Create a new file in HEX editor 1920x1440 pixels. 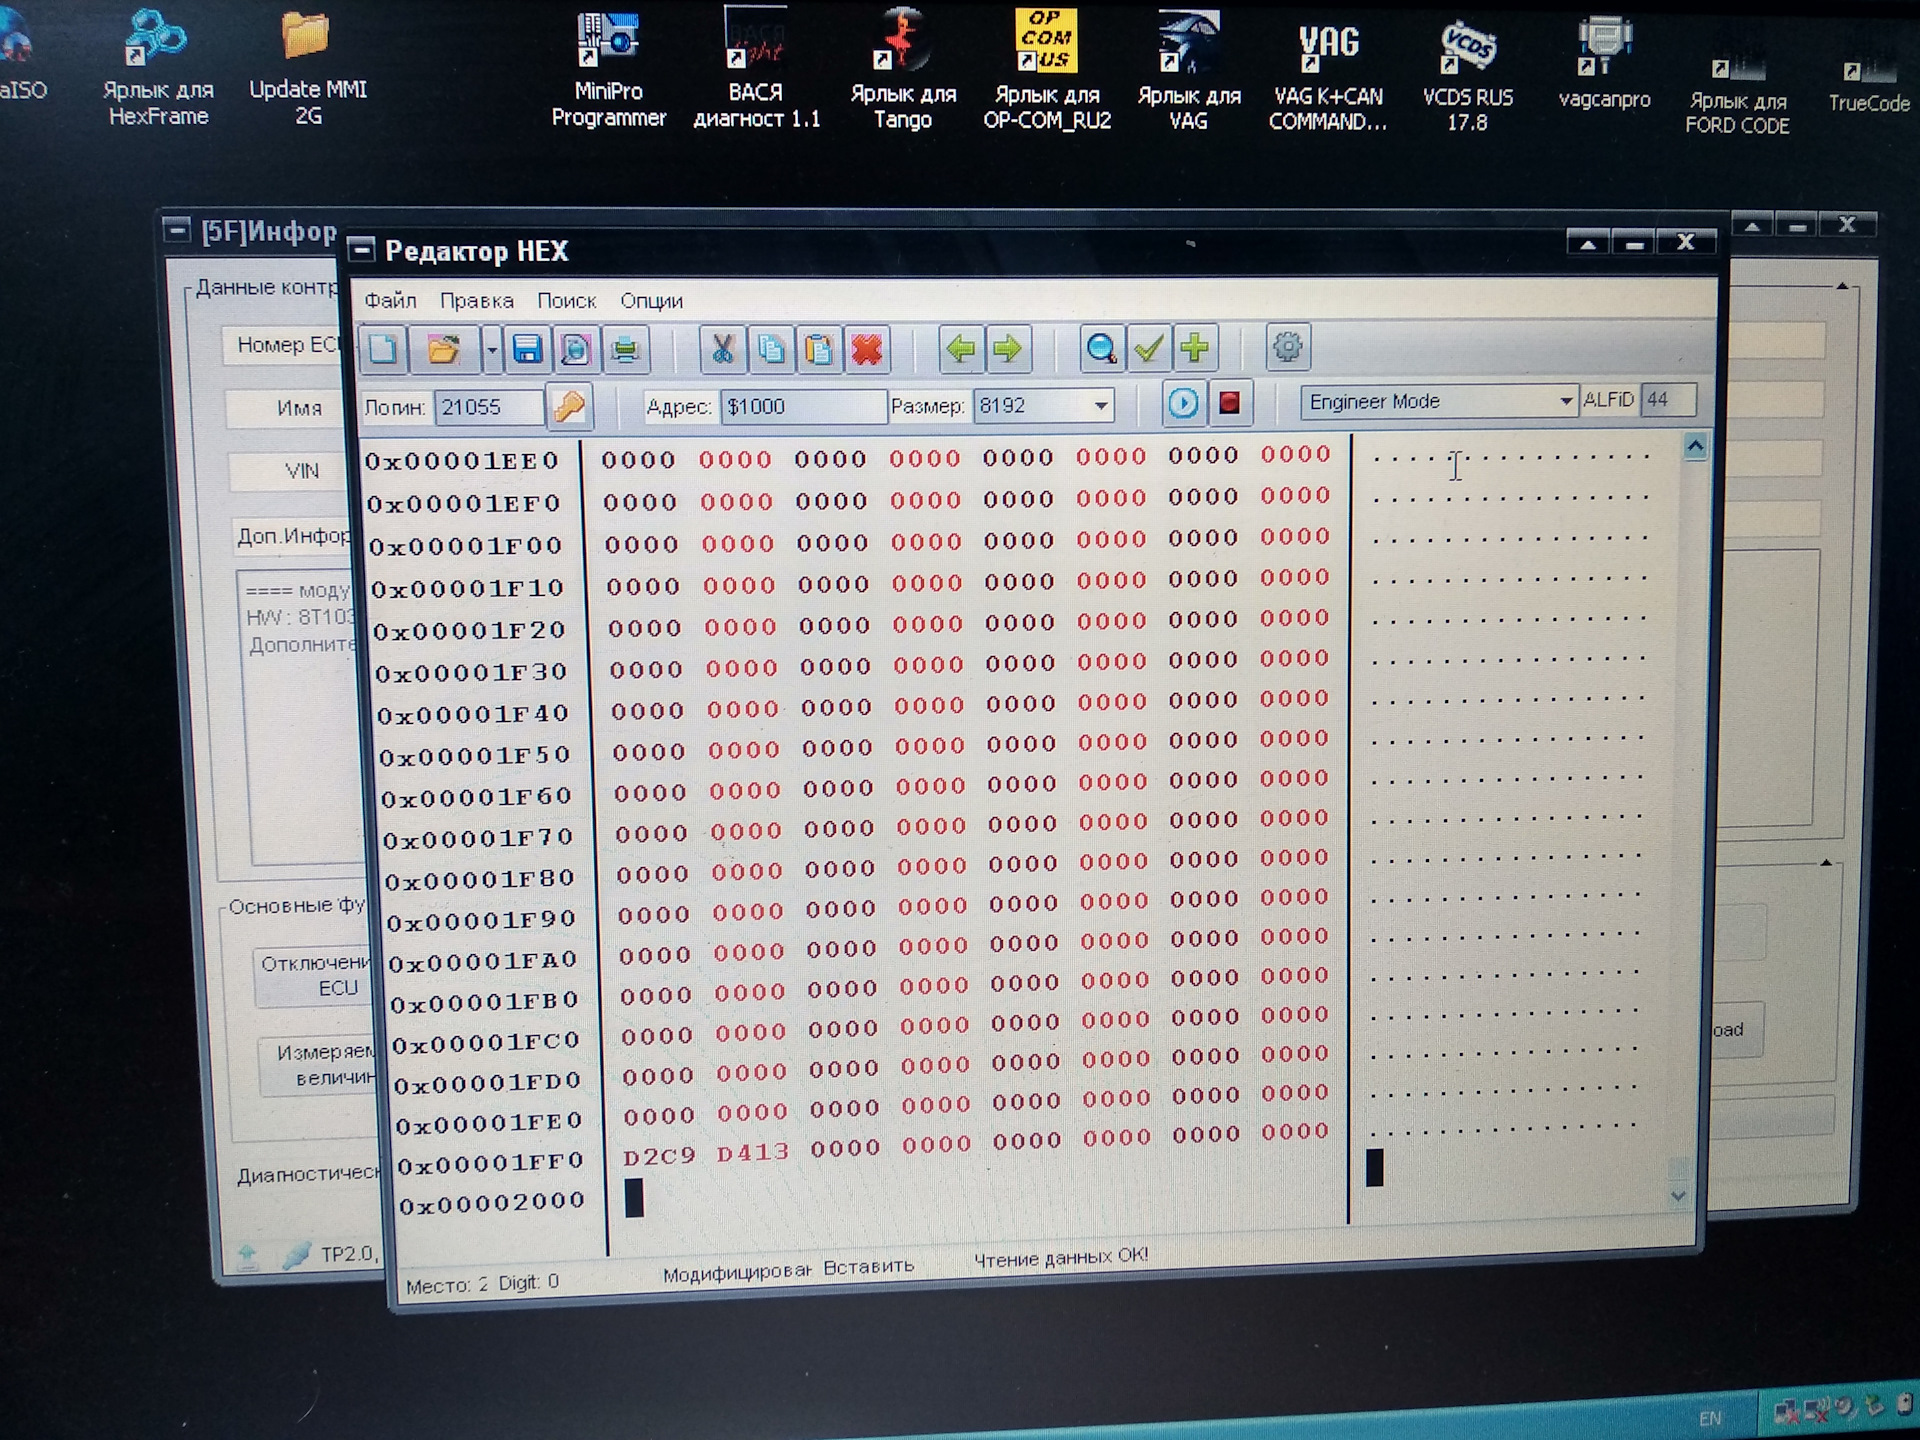(383, 349)
